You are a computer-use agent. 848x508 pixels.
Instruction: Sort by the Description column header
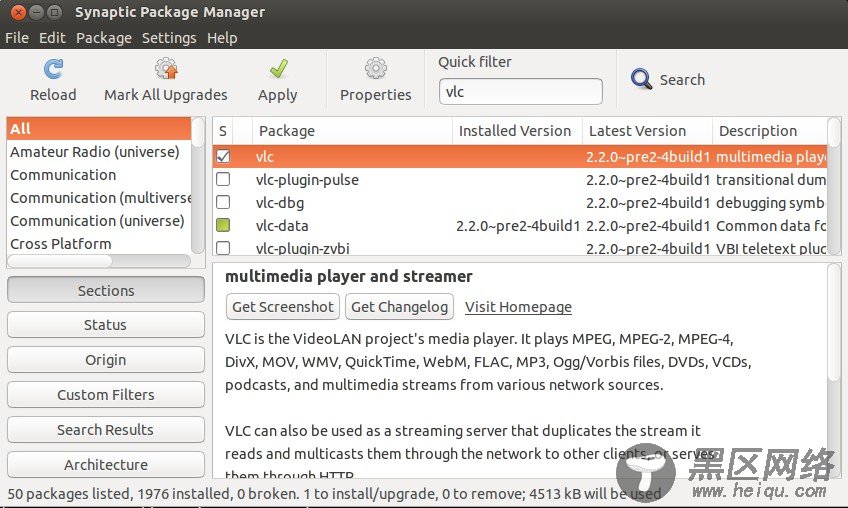pos(770,131)
